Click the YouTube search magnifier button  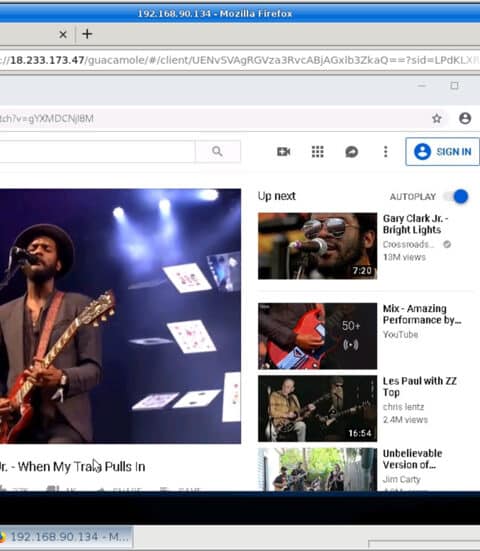[218, 151]
